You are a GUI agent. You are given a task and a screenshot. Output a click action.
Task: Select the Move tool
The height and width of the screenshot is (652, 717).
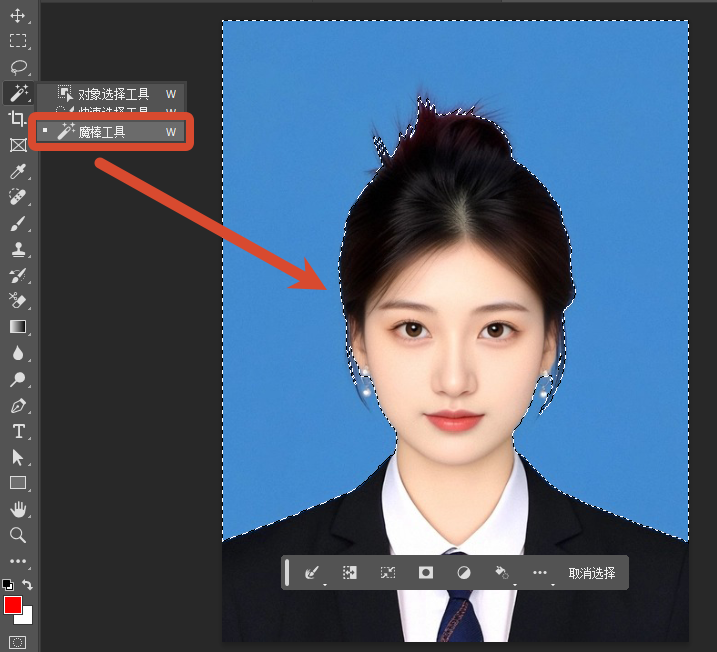18,16
